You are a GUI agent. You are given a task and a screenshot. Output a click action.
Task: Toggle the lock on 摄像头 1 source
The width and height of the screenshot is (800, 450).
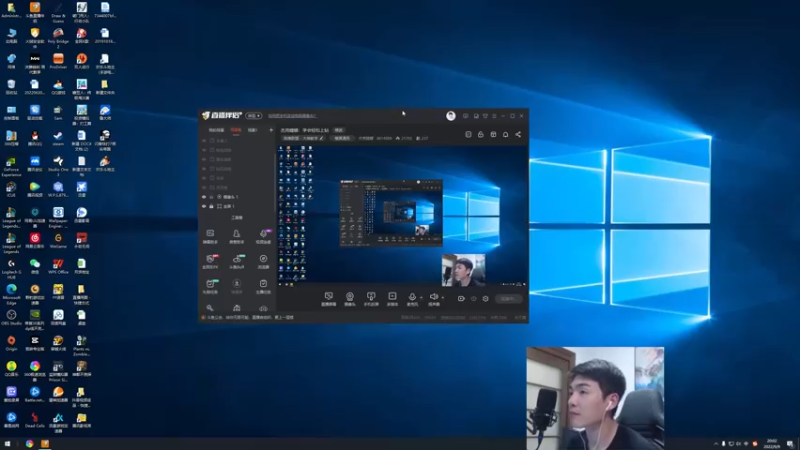point(211,197)
